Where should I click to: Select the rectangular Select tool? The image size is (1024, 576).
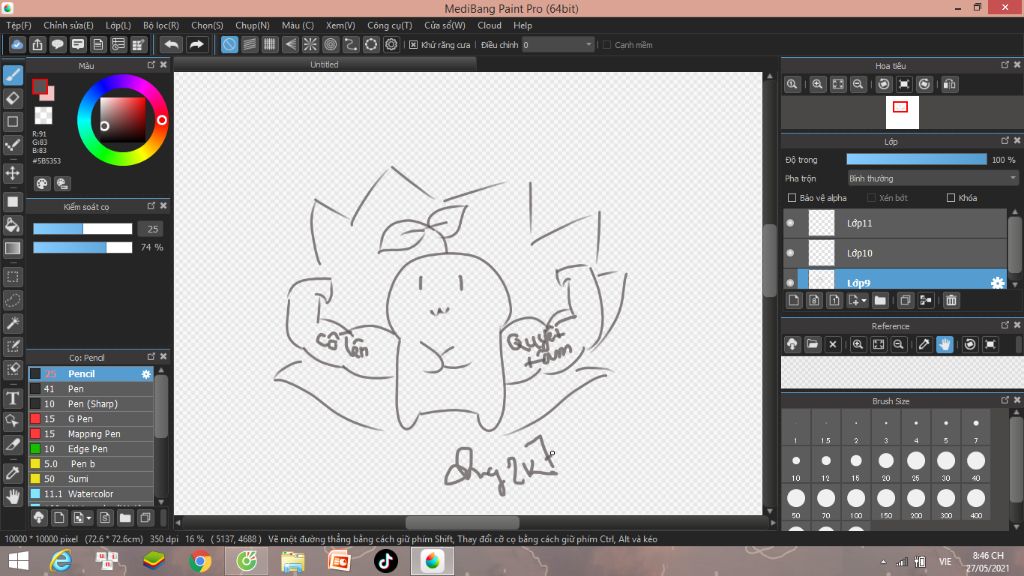coord(12,277)
